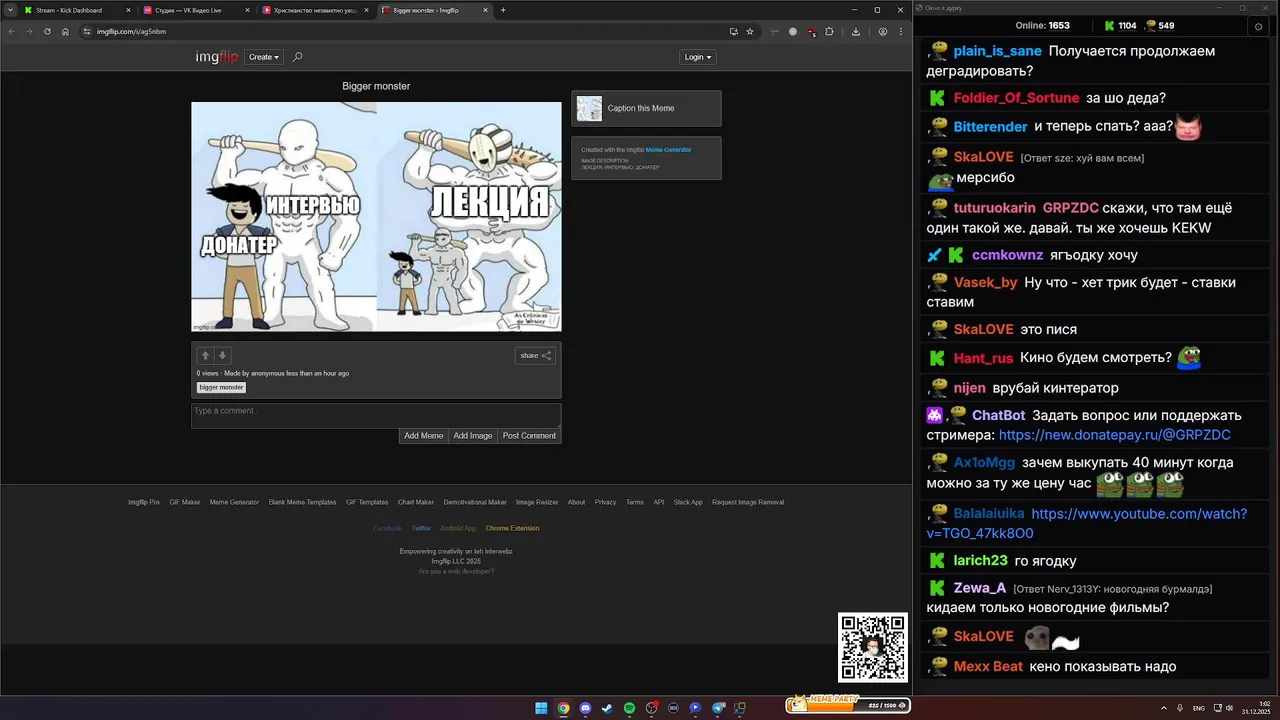Open Twitter footer link
The height and width of the screenshot is (720, 1280).
[x=421, y=528]
